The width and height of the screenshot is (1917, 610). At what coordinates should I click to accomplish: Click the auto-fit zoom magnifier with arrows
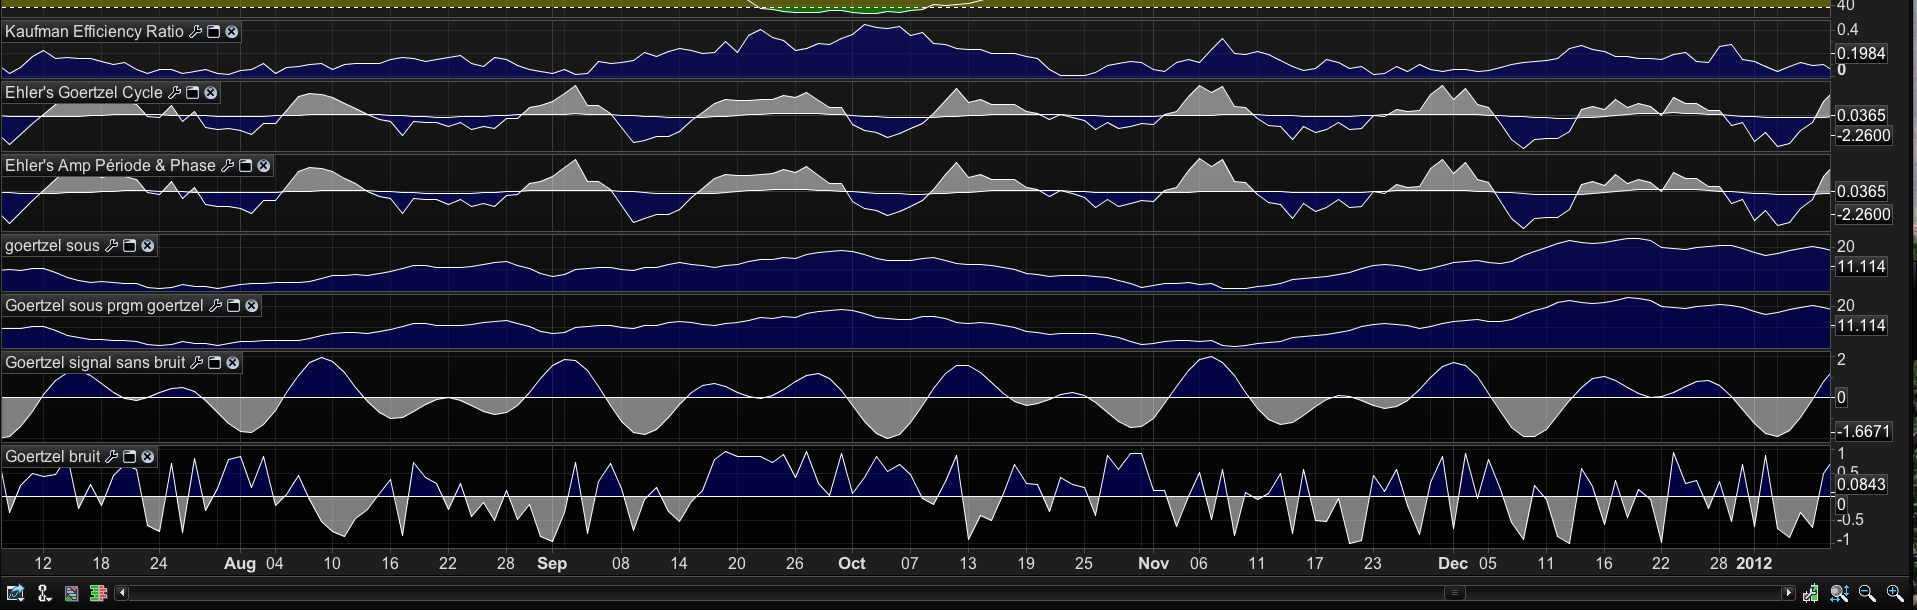click(1839, 593)
